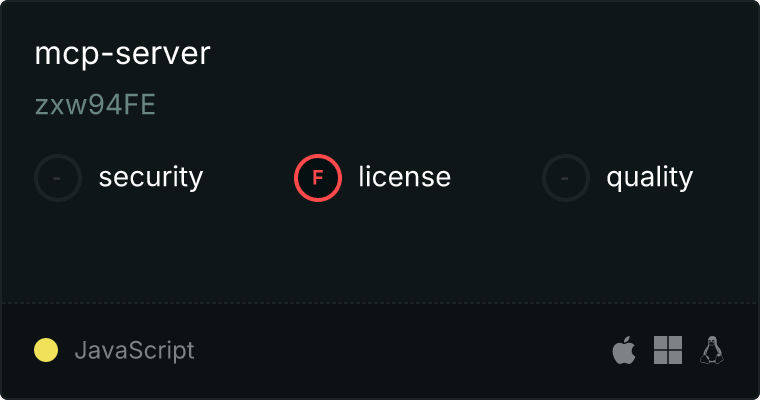
Task: Click the Apple macOS platform icon
Action: click(624, 350)
